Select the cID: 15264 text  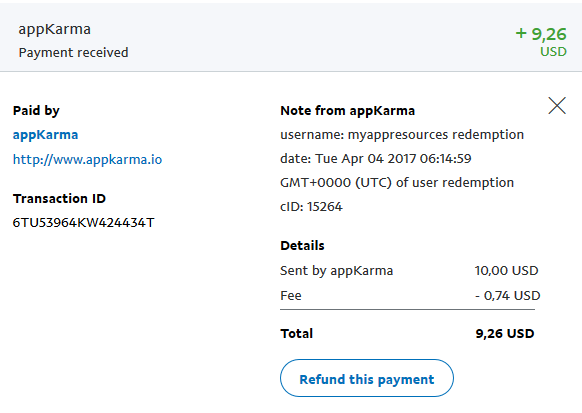coord(311,207)
